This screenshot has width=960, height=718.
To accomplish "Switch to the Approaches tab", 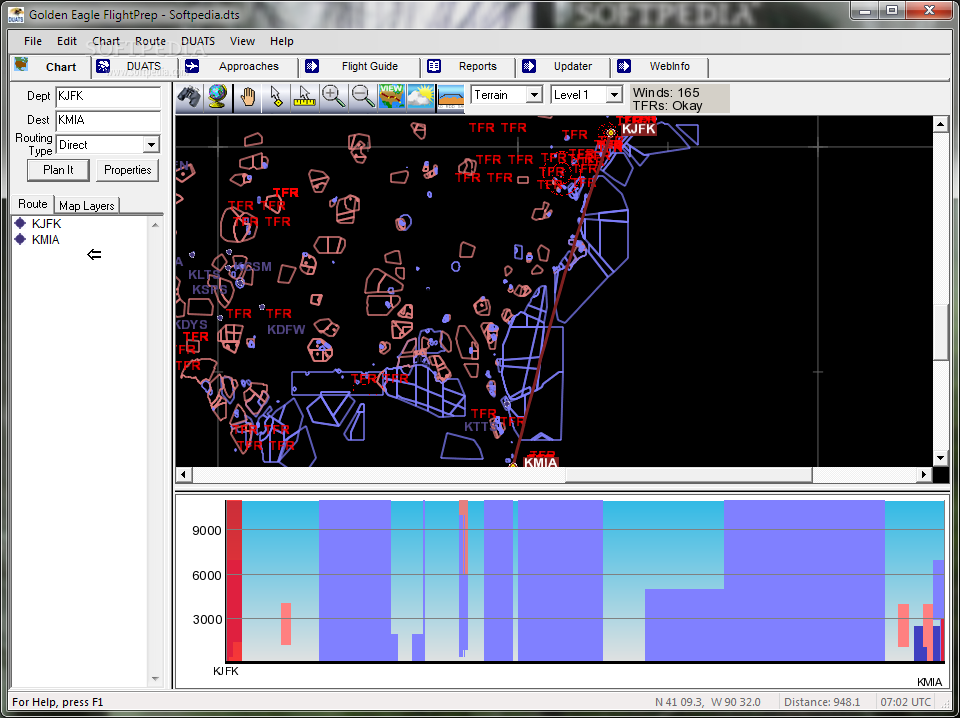I will click(240, 66).
